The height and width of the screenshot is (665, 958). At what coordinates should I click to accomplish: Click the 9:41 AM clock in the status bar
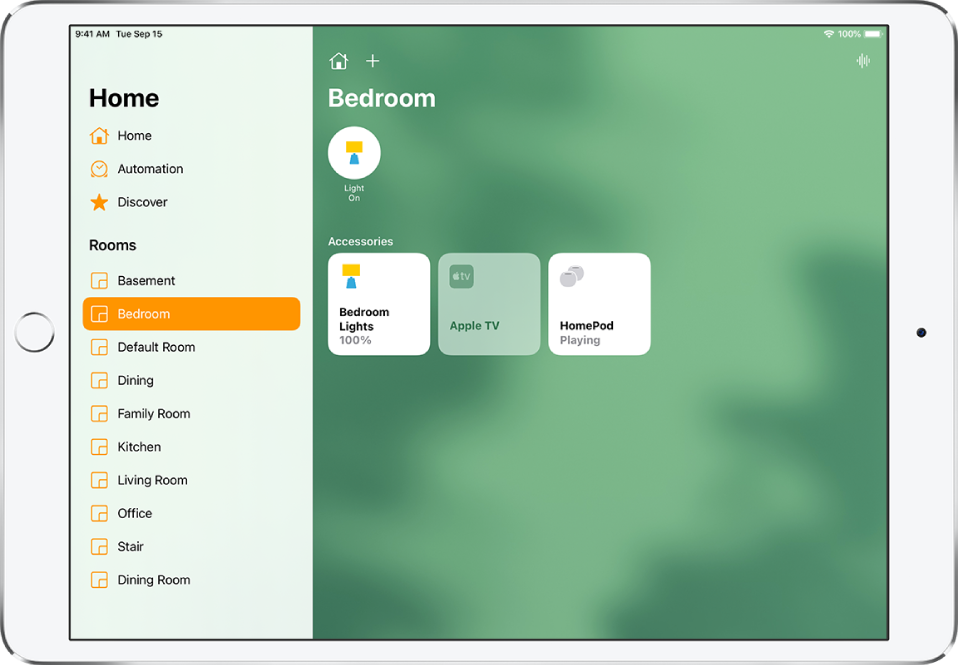pyautogui.click(x=92, y=34)
